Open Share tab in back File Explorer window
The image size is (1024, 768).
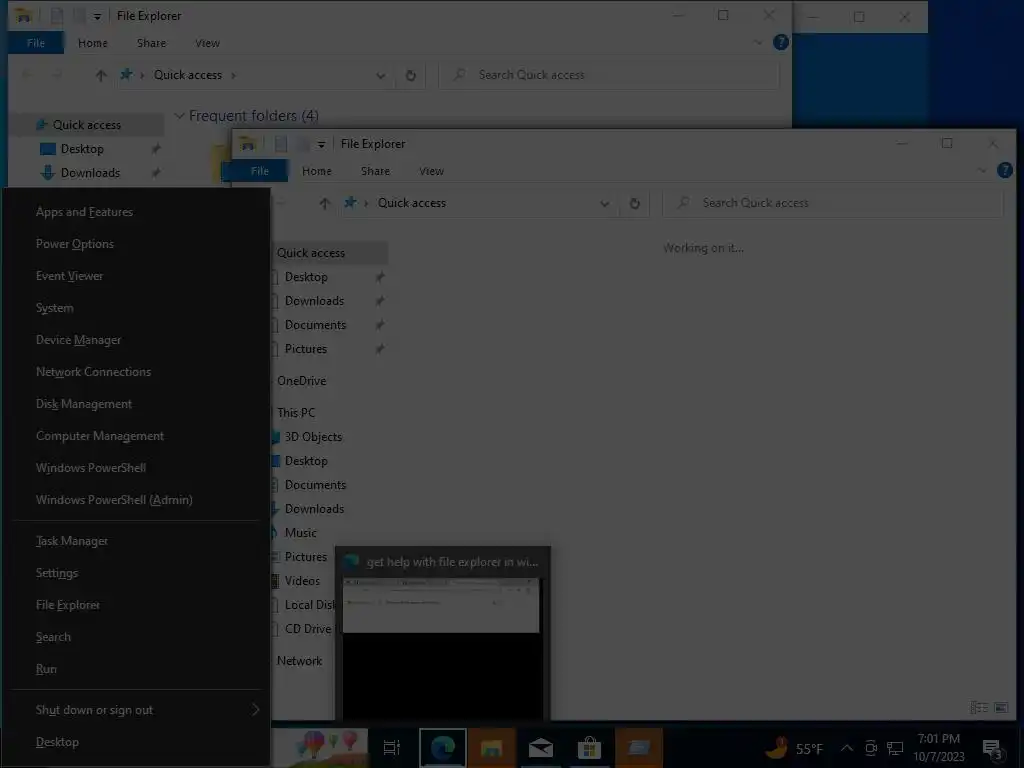coord(152,43)
